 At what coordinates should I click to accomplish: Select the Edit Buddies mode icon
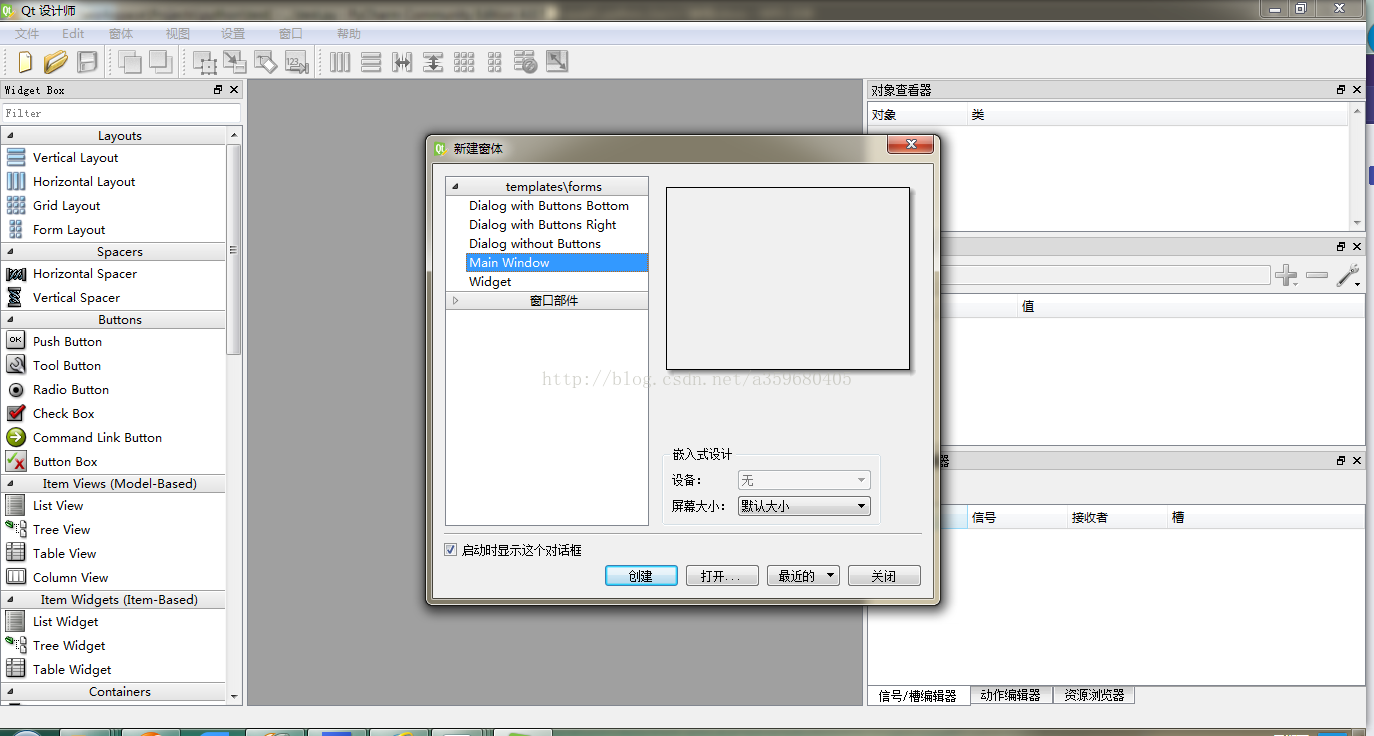click(x=266, y=62)
